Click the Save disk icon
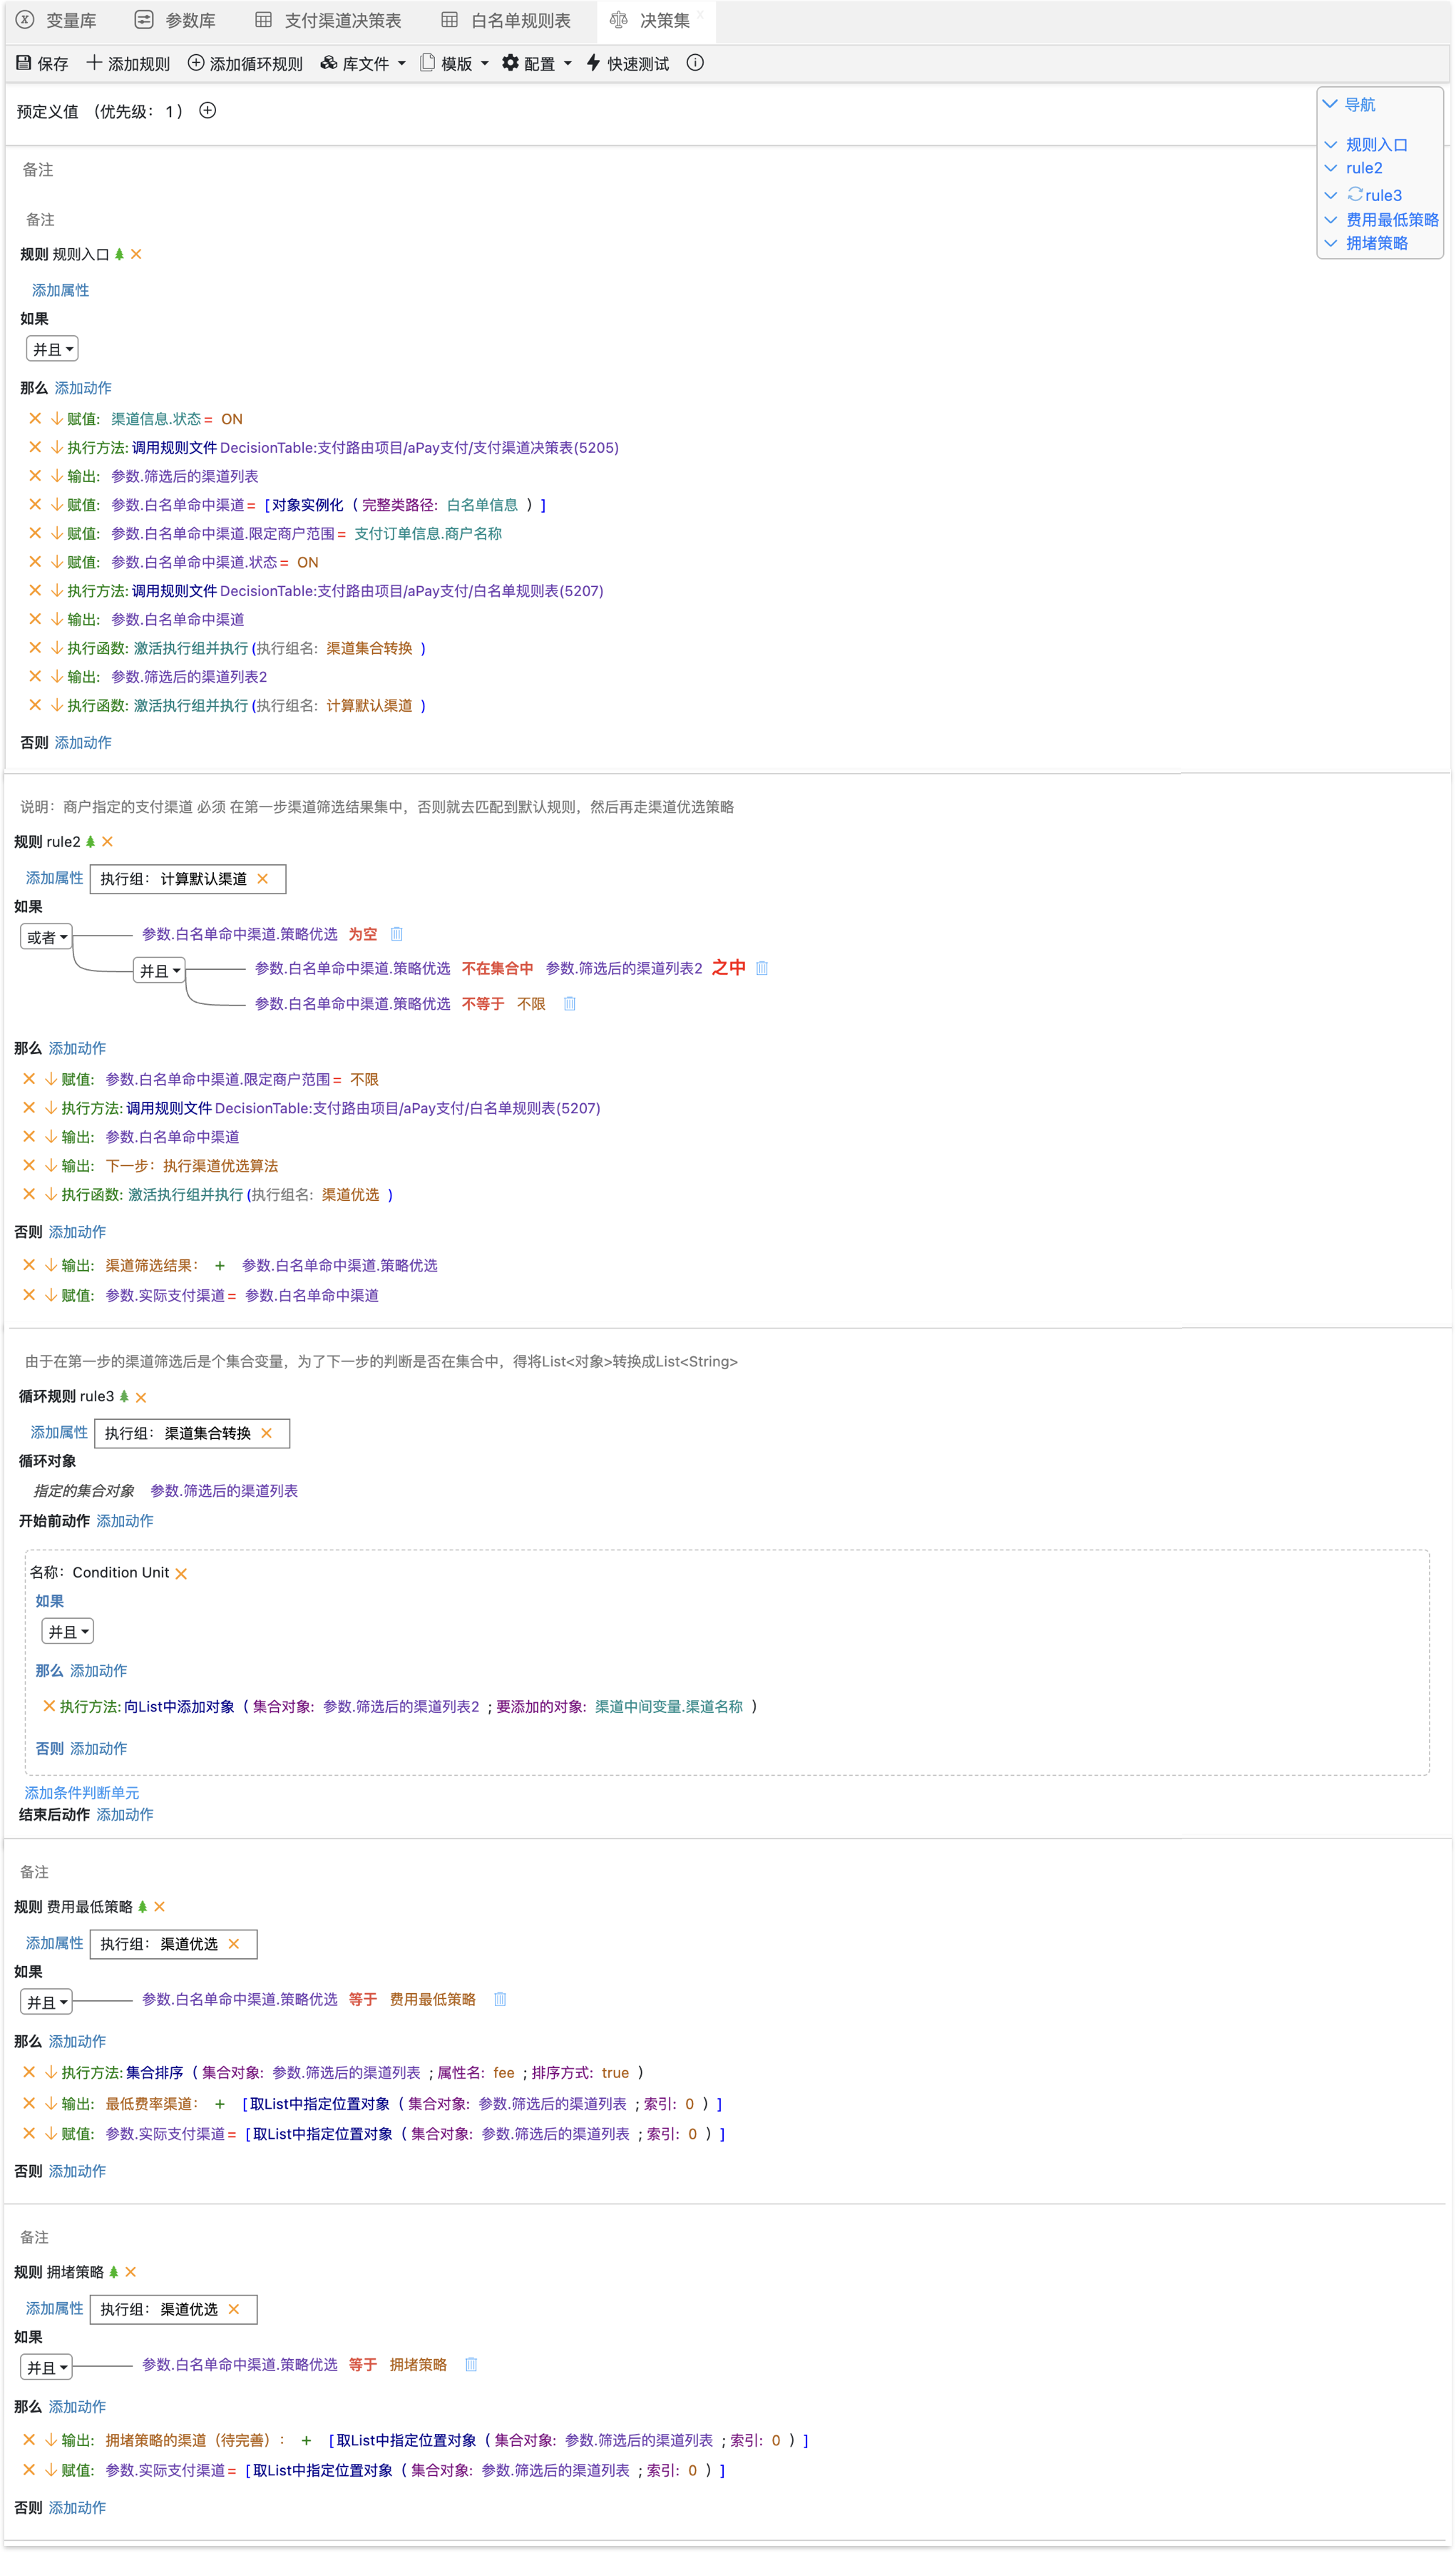The width and height of the screenshot is (1456, 2553). (x=24, y=63)
